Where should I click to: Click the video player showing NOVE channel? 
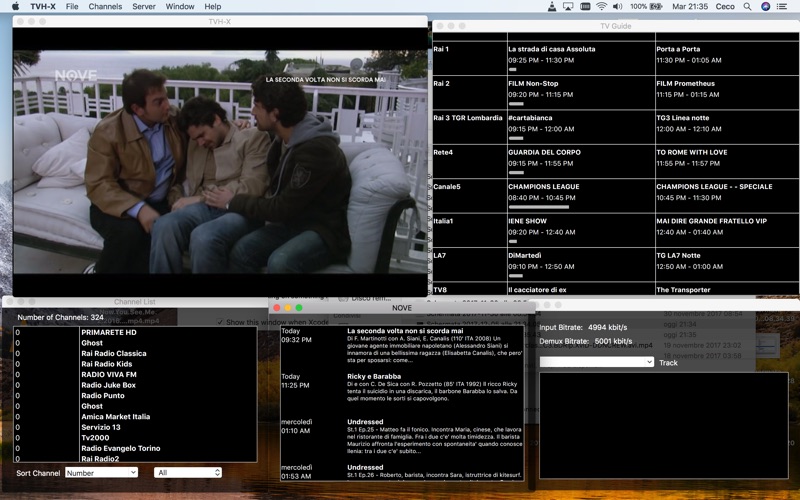(220, 162)
